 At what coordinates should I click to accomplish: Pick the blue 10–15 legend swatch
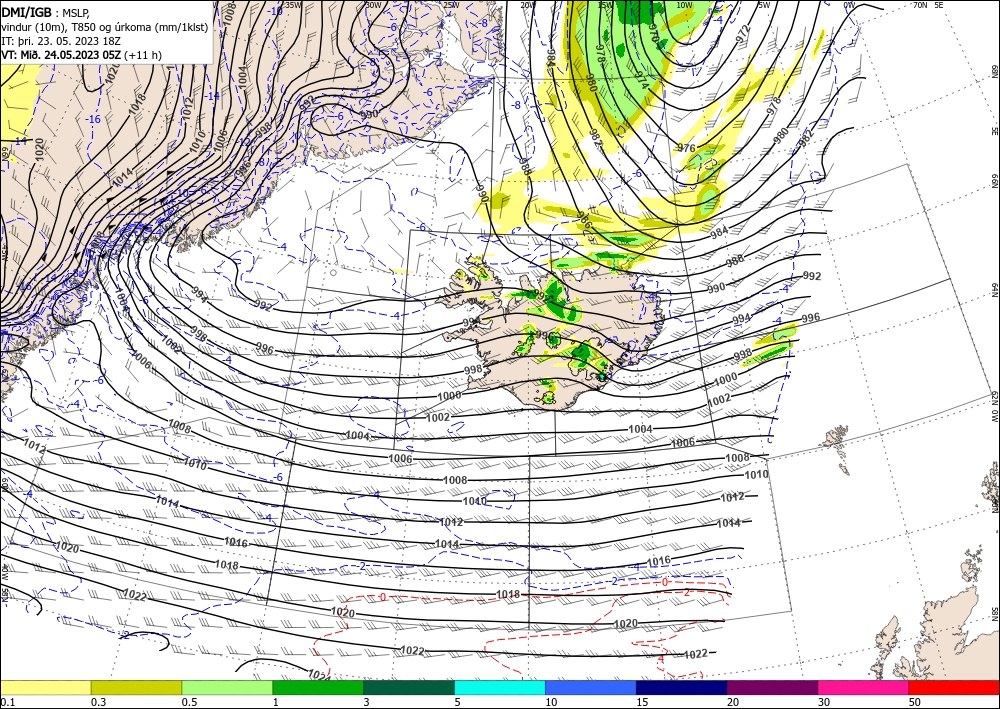(x=591, y=687)
